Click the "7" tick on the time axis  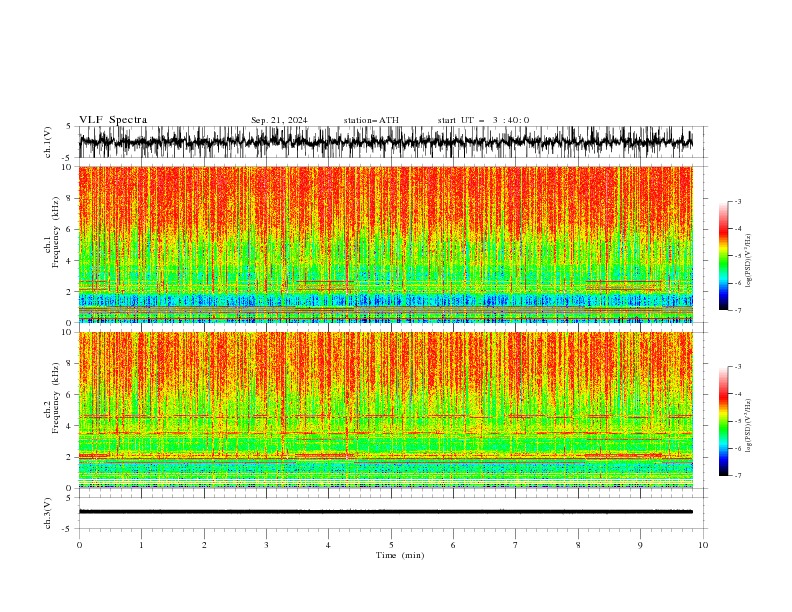516,545
